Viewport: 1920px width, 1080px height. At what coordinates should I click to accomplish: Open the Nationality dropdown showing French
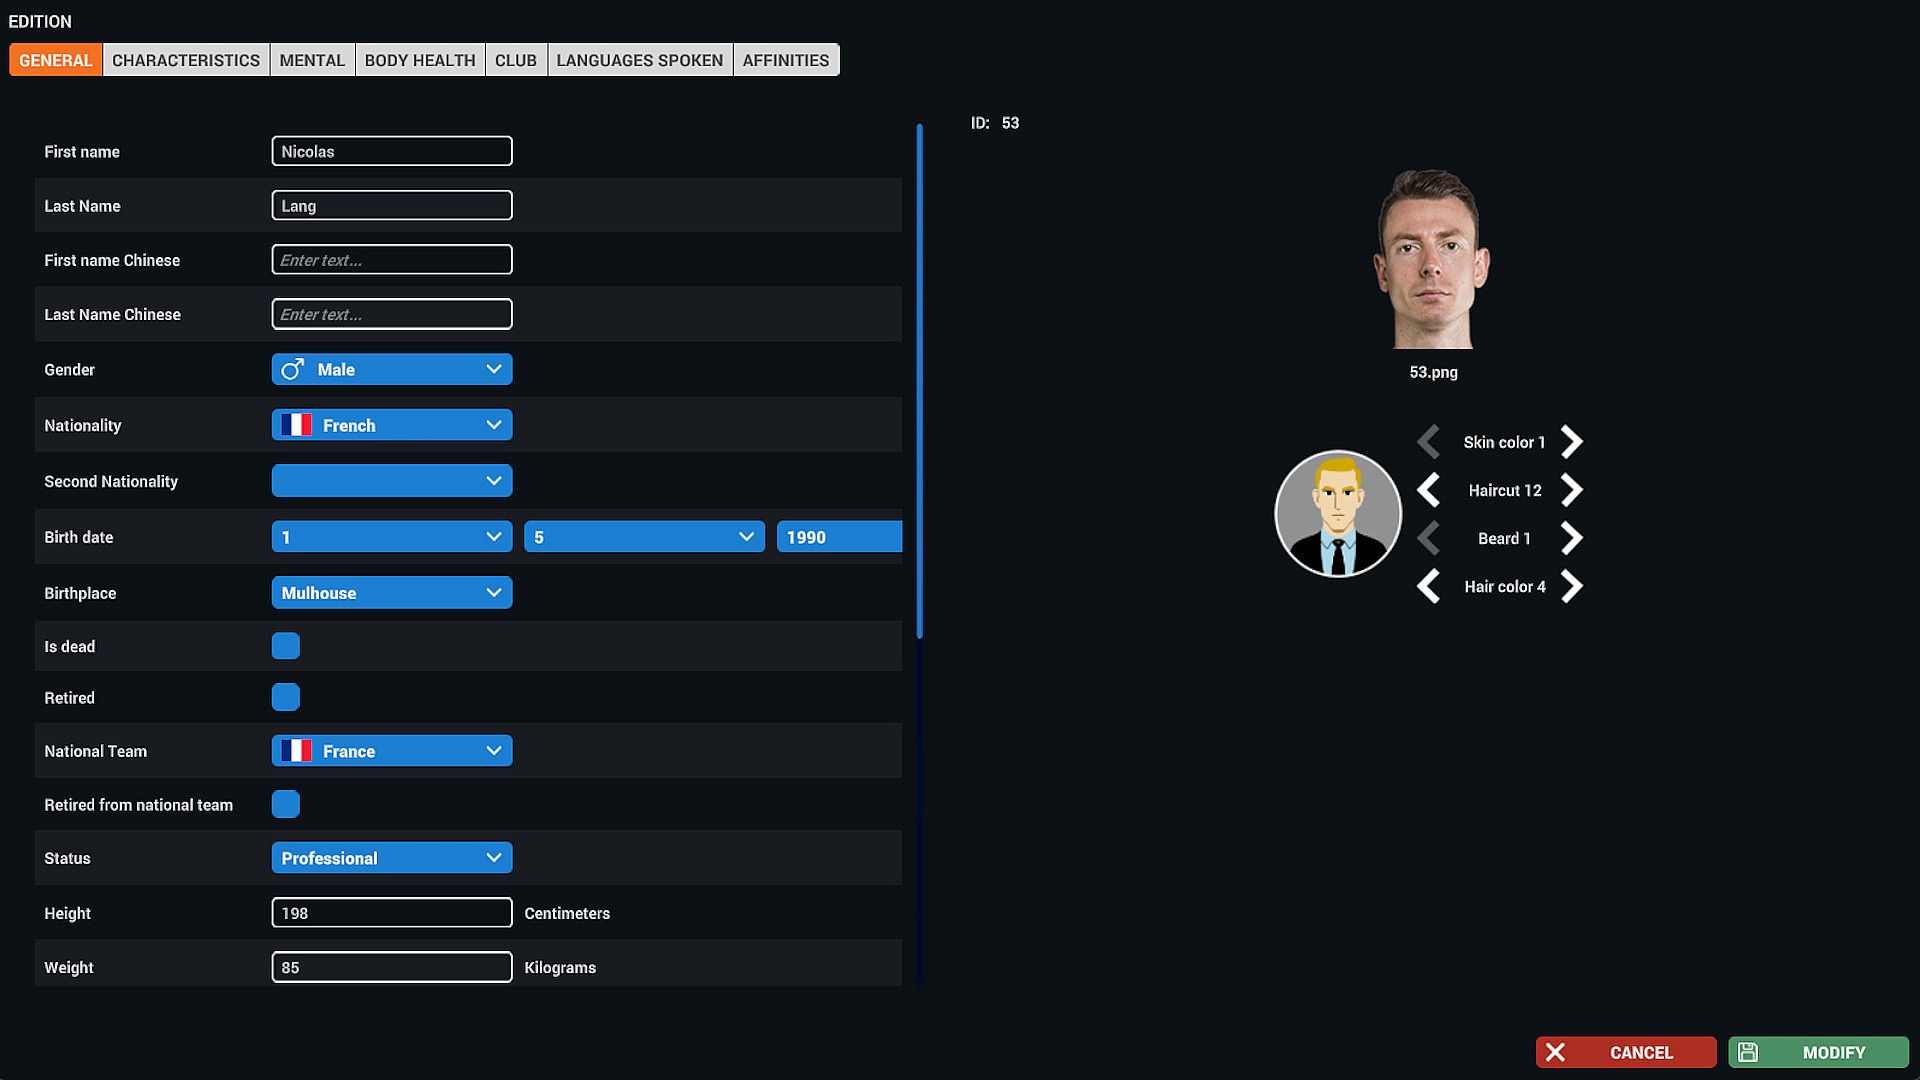pyautogui.click(x=391, y=425)
